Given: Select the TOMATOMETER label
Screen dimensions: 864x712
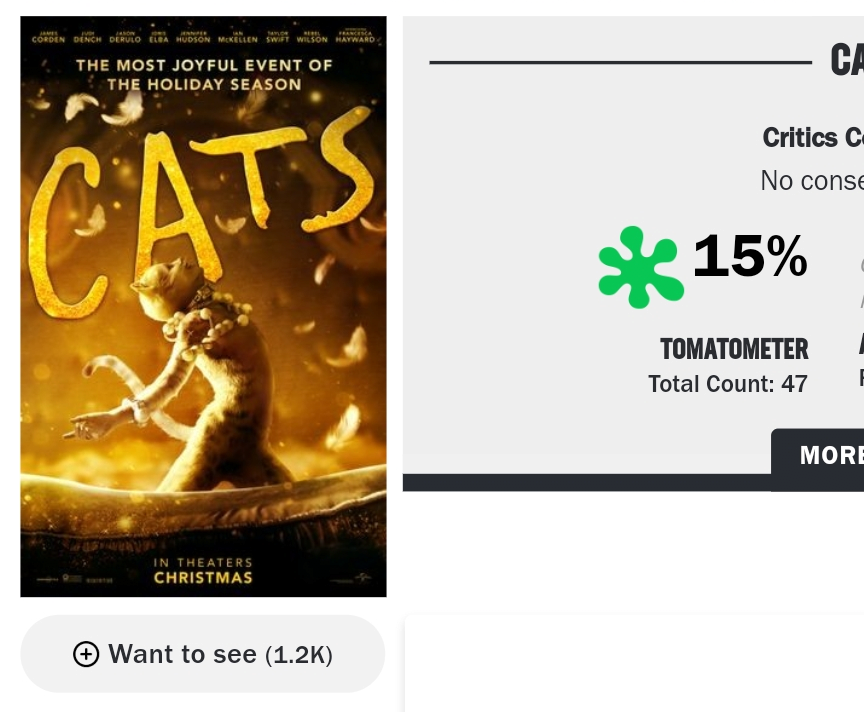Looking at the screenshot, I should (734, 349).
